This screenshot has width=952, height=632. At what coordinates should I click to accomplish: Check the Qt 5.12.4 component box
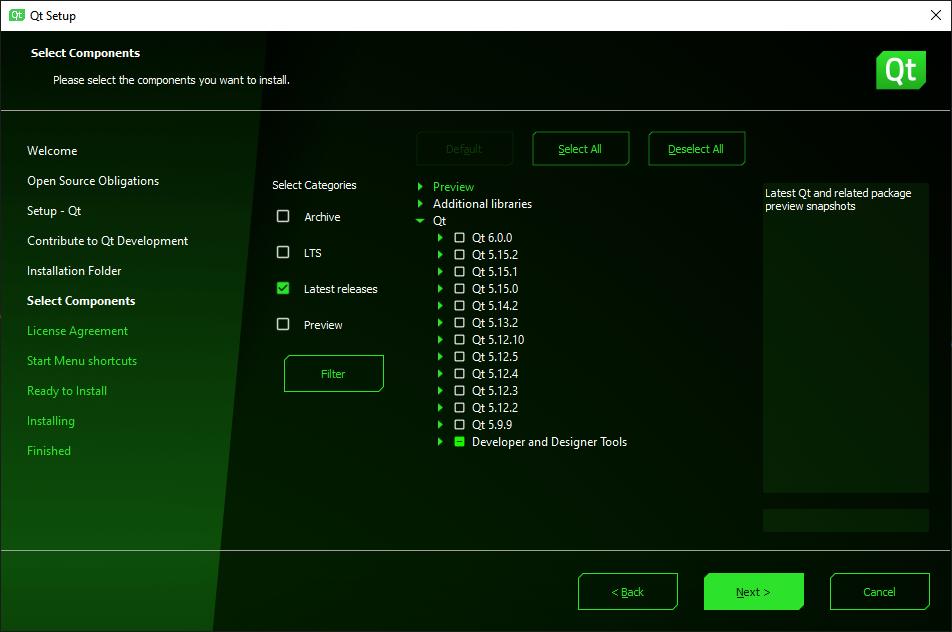click(x=460, y=373)
